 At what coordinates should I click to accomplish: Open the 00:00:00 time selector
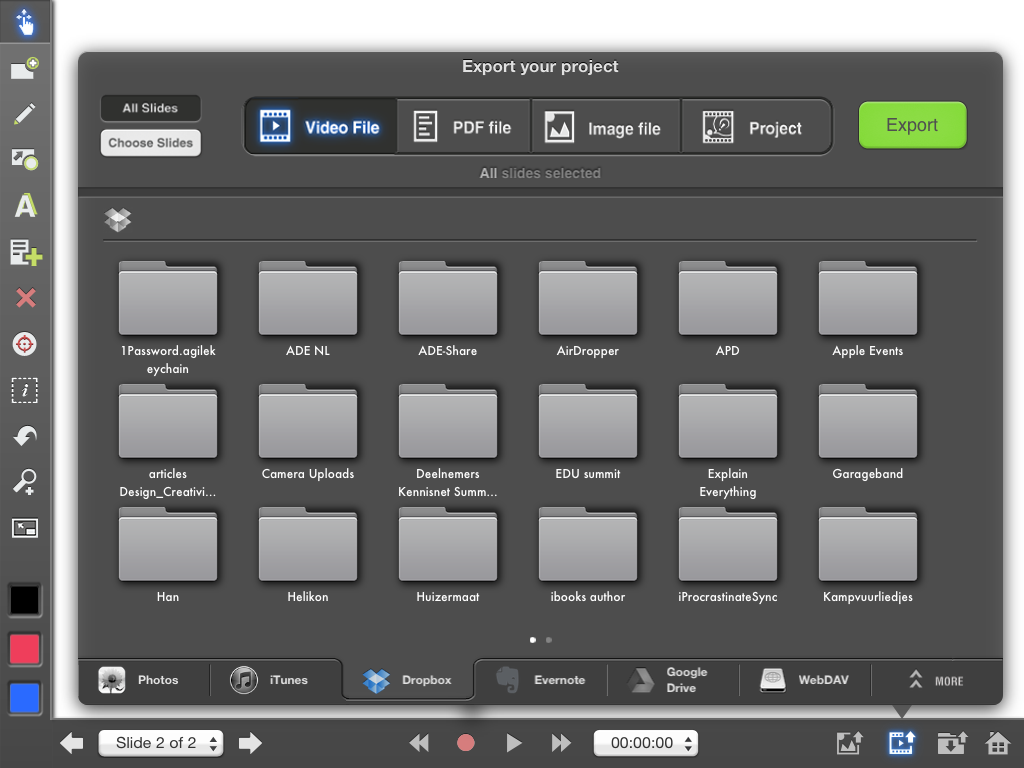tap(645, 743)
